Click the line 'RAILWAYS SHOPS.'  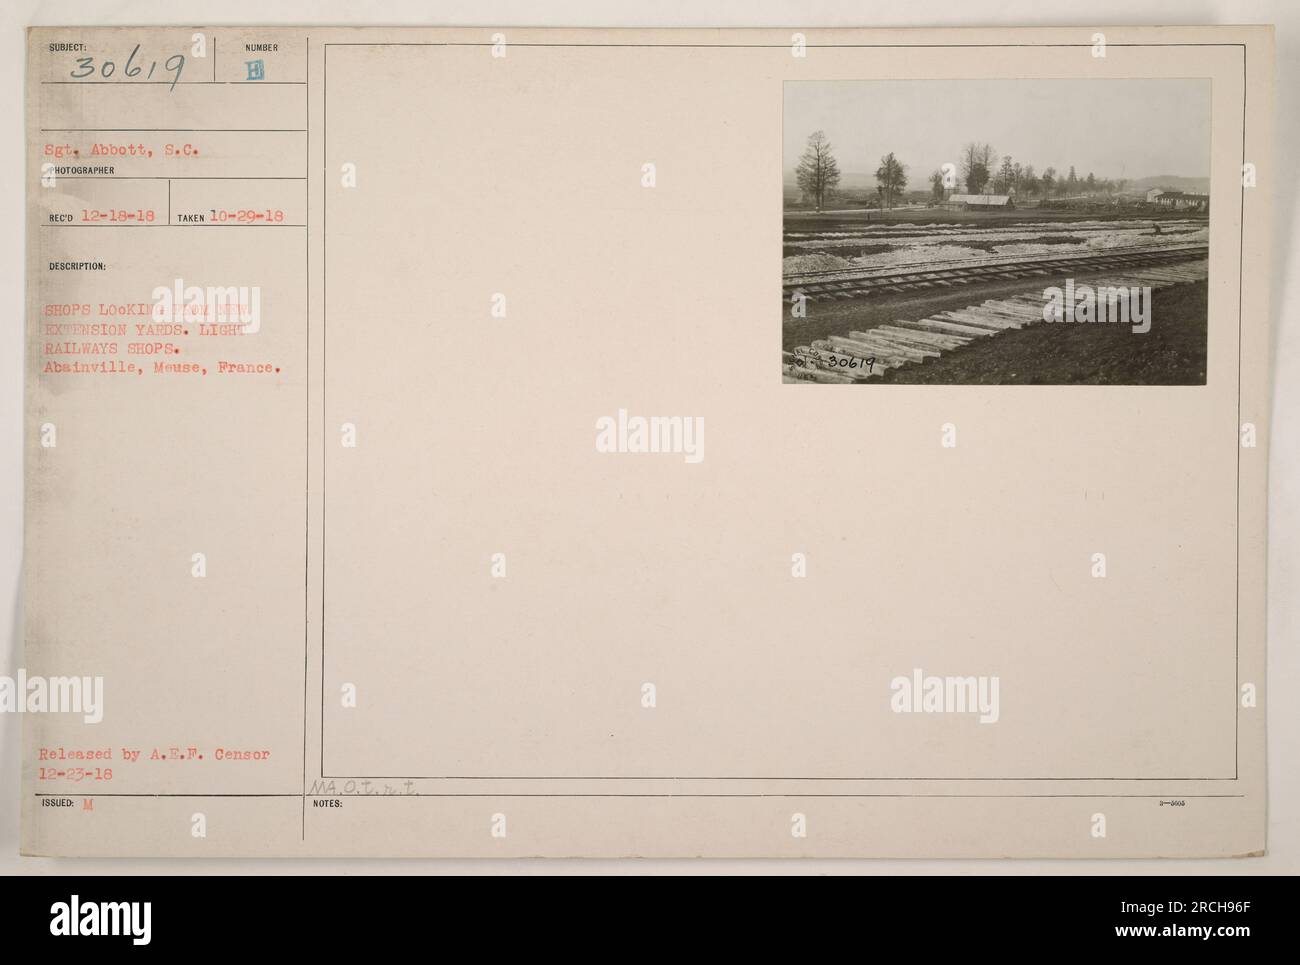click(111, 347)
